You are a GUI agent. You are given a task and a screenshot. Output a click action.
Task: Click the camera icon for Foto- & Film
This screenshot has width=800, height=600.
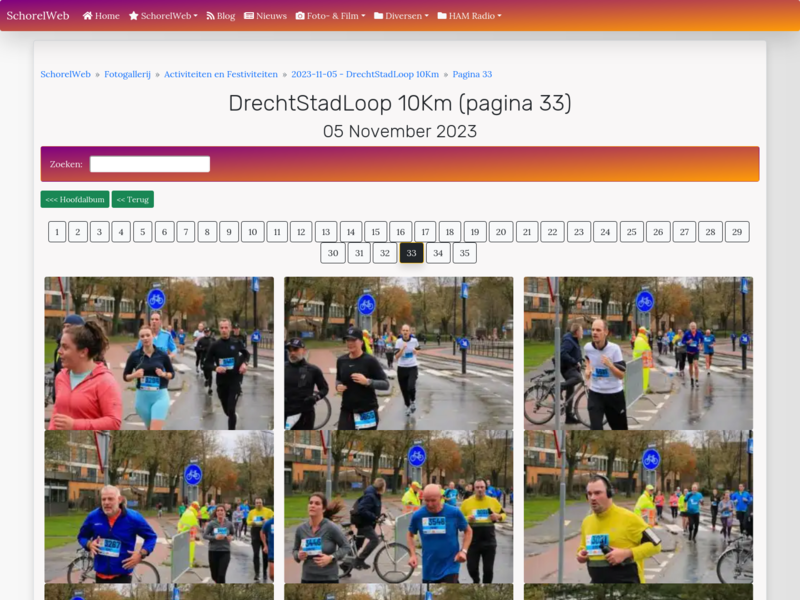pyautogui.click(x=300, y=16)
